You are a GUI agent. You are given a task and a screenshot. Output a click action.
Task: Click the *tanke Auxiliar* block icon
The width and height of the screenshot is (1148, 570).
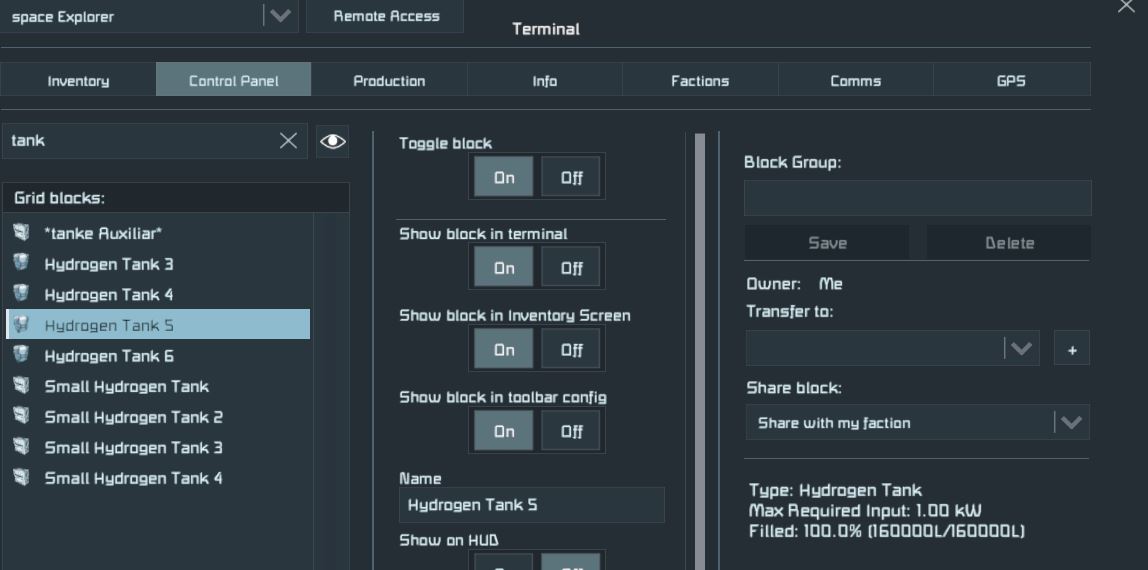22,233
